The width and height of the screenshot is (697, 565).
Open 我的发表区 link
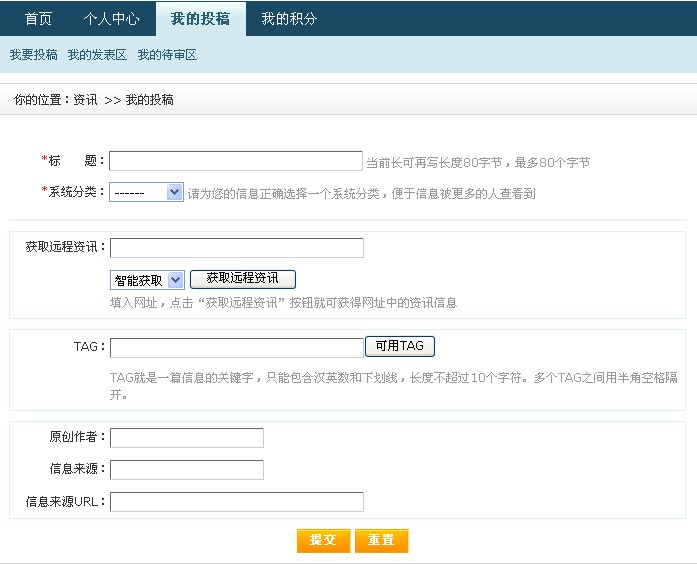tap(97, 55)
